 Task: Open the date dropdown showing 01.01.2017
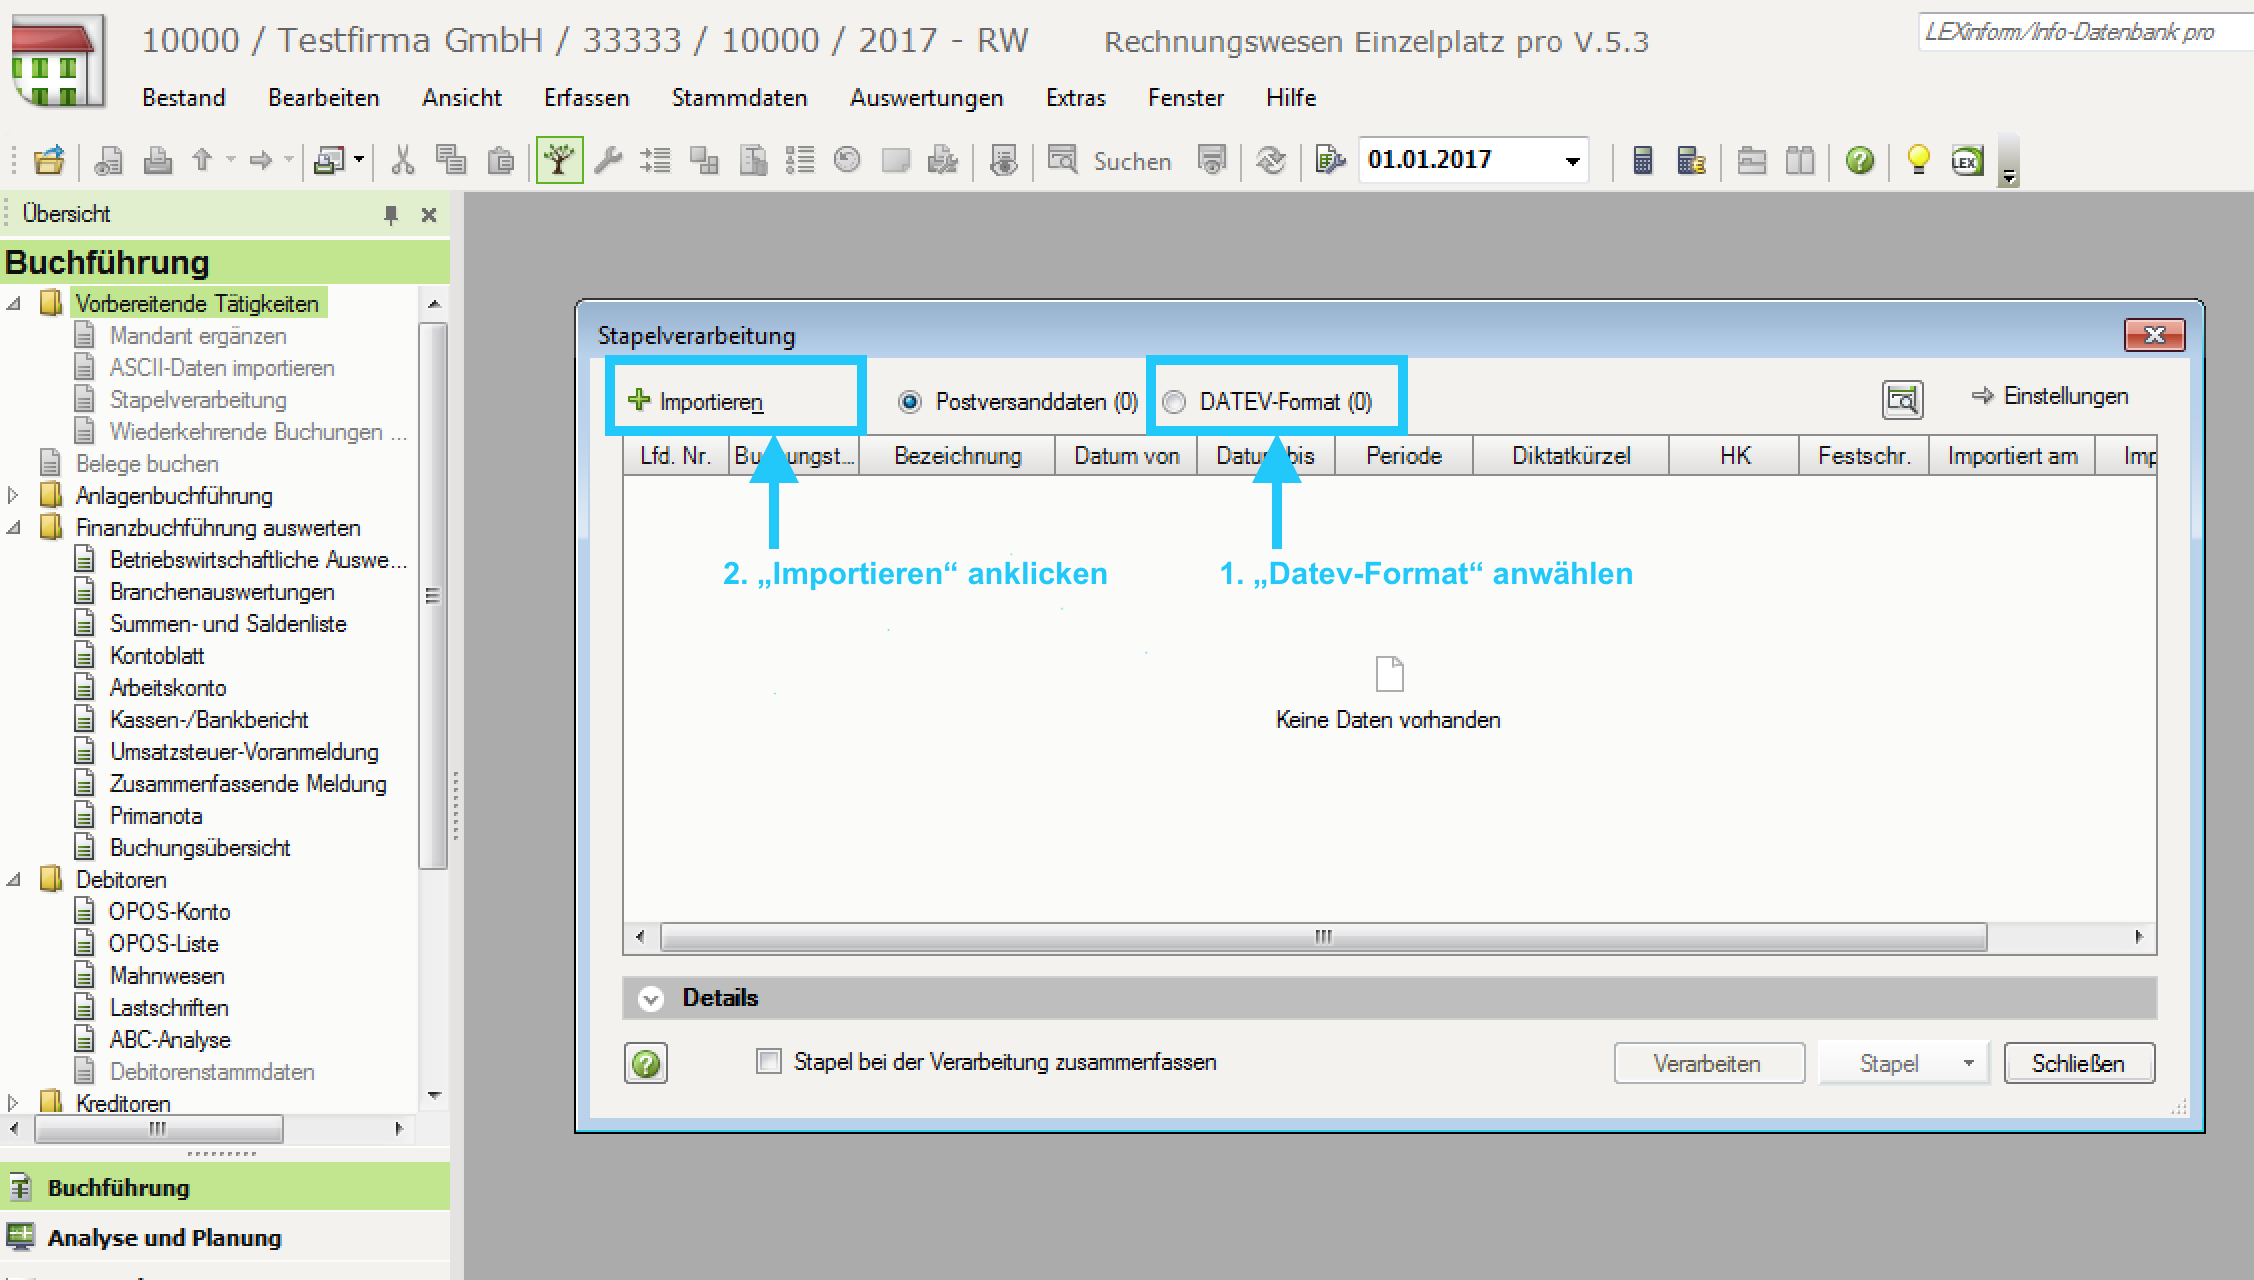[x=1573, y=160]
